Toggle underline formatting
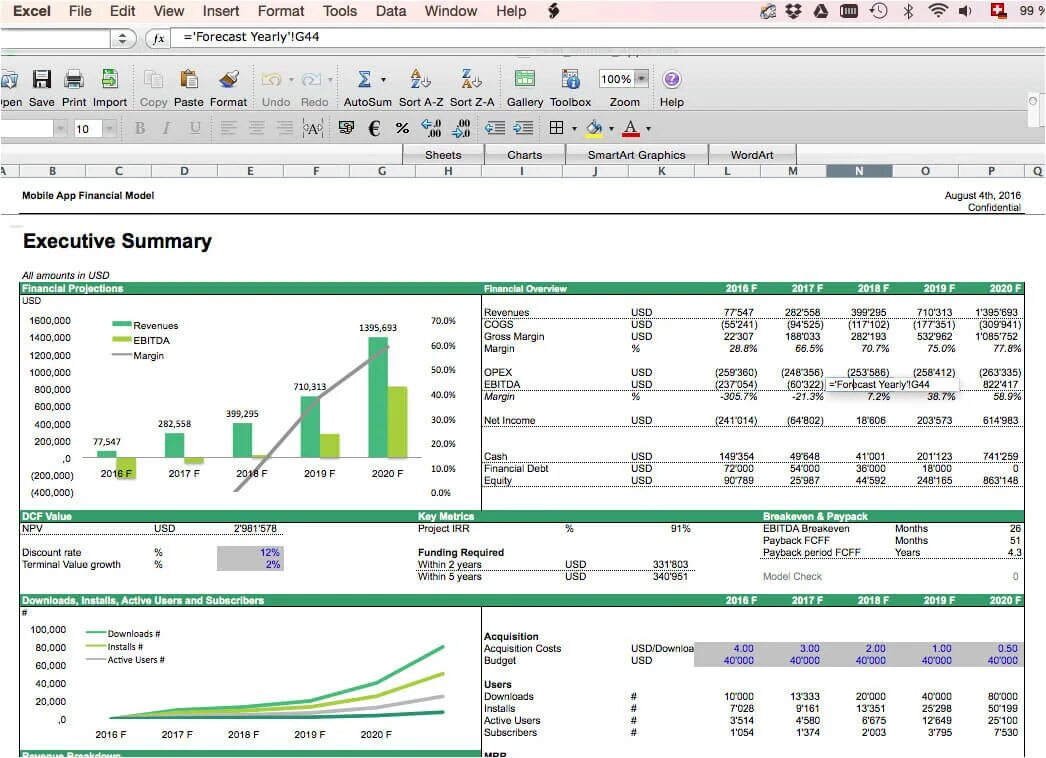The height and width of the screenshot is (758, 1046). click(x=195, y=128)
